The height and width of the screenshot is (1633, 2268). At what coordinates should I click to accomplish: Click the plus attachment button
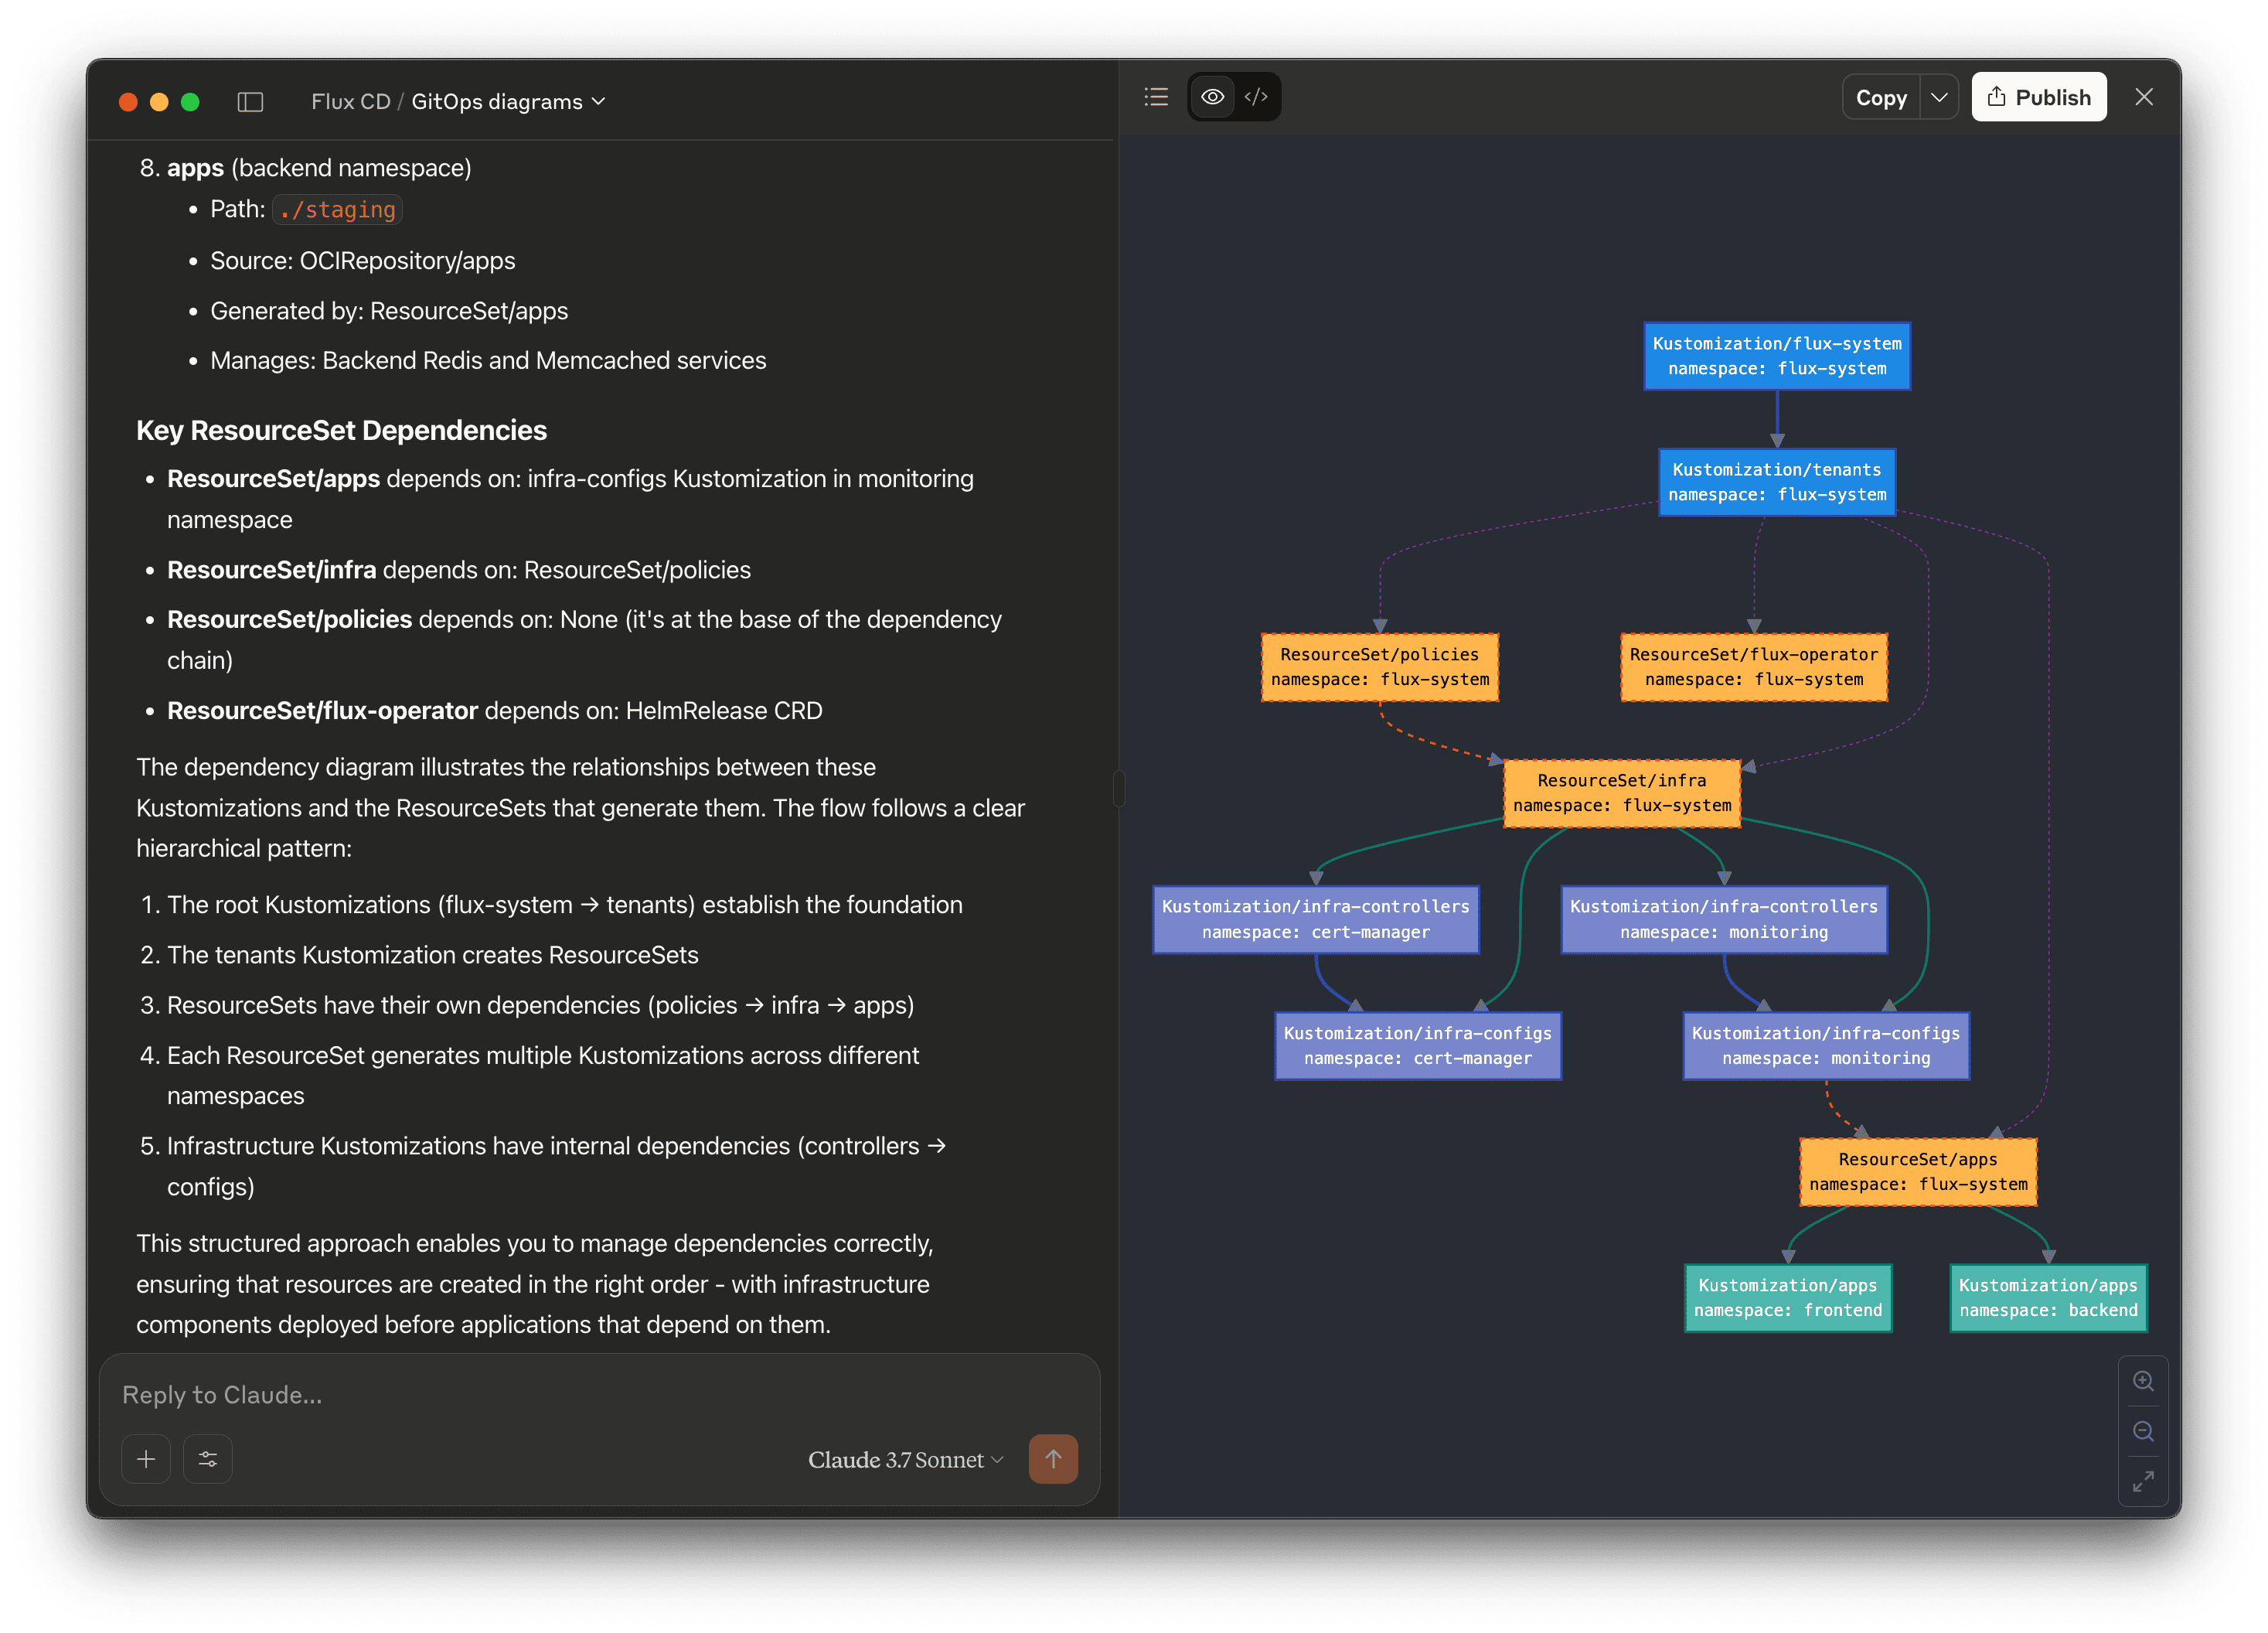click(x=146, y=1459)
